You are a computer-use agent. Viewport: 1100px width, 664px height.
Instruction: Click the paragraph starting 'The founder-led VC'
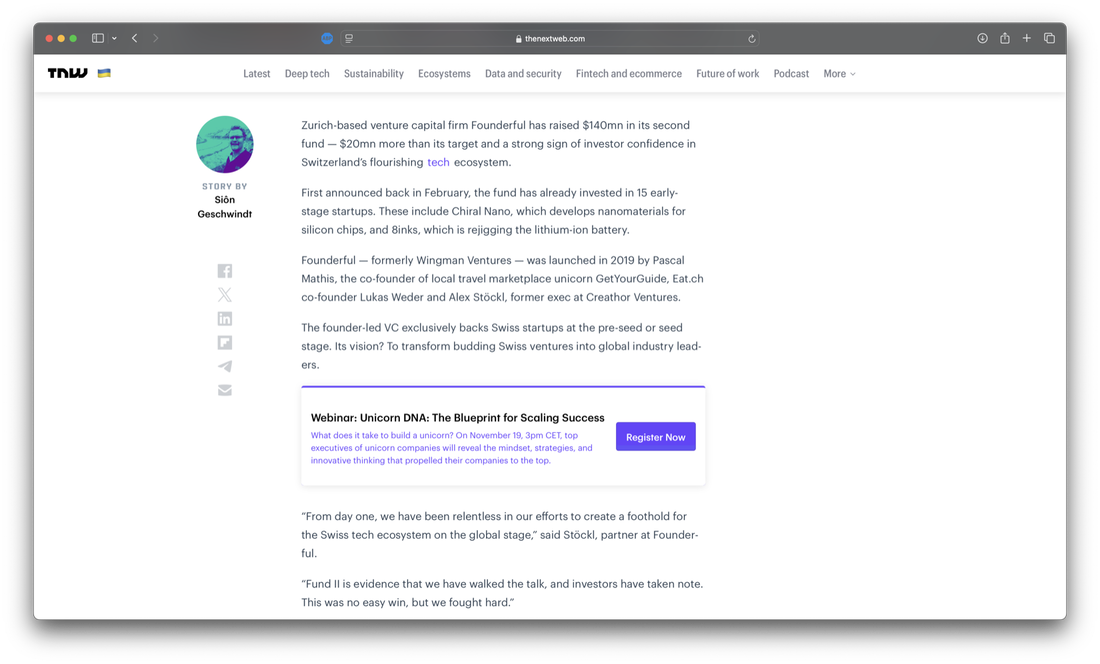pyautogui.click(x=501, y=346)
